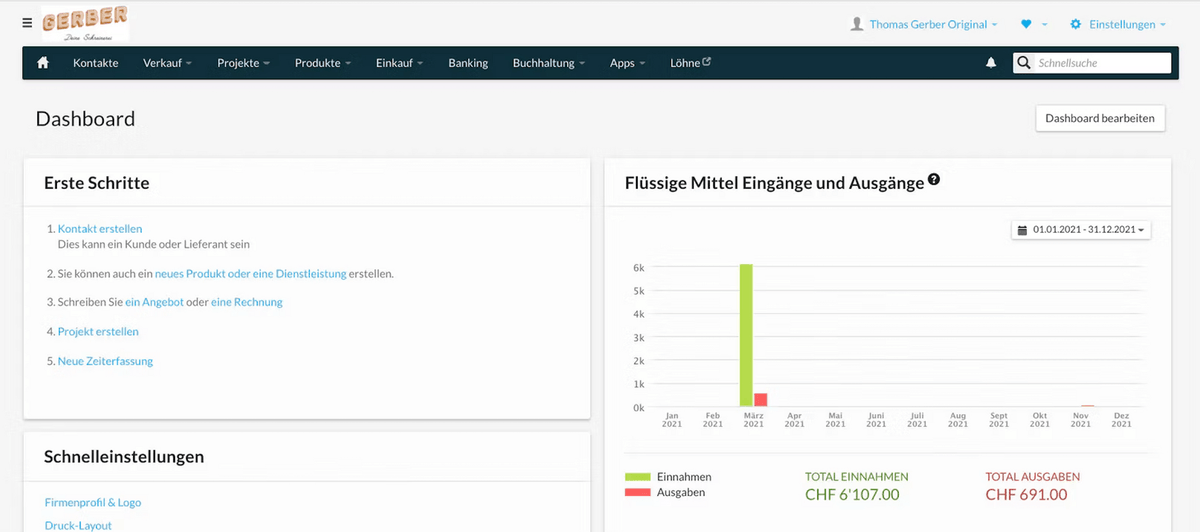
Task: Open the date range dropdown
Action: pyautogui.click(x=1081, y=230)
